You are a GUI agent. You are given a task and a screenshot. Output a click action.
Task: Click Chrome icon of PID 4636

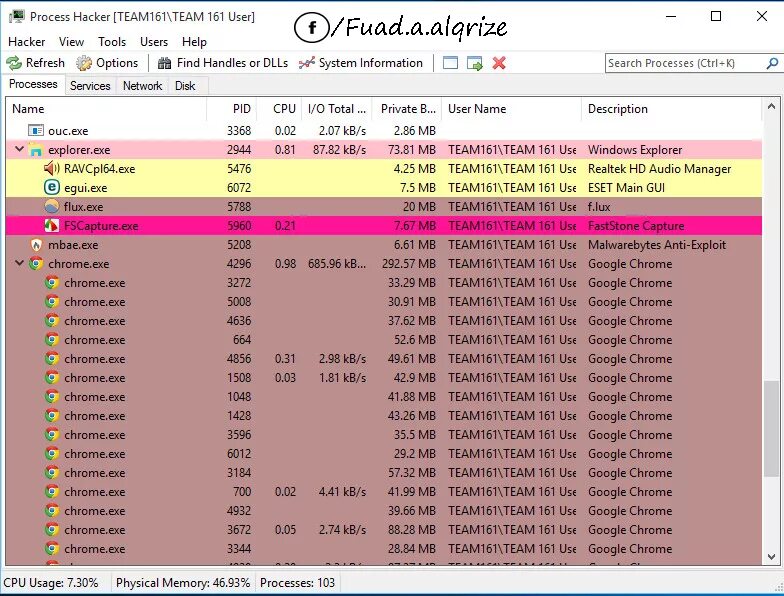[52, 320]
